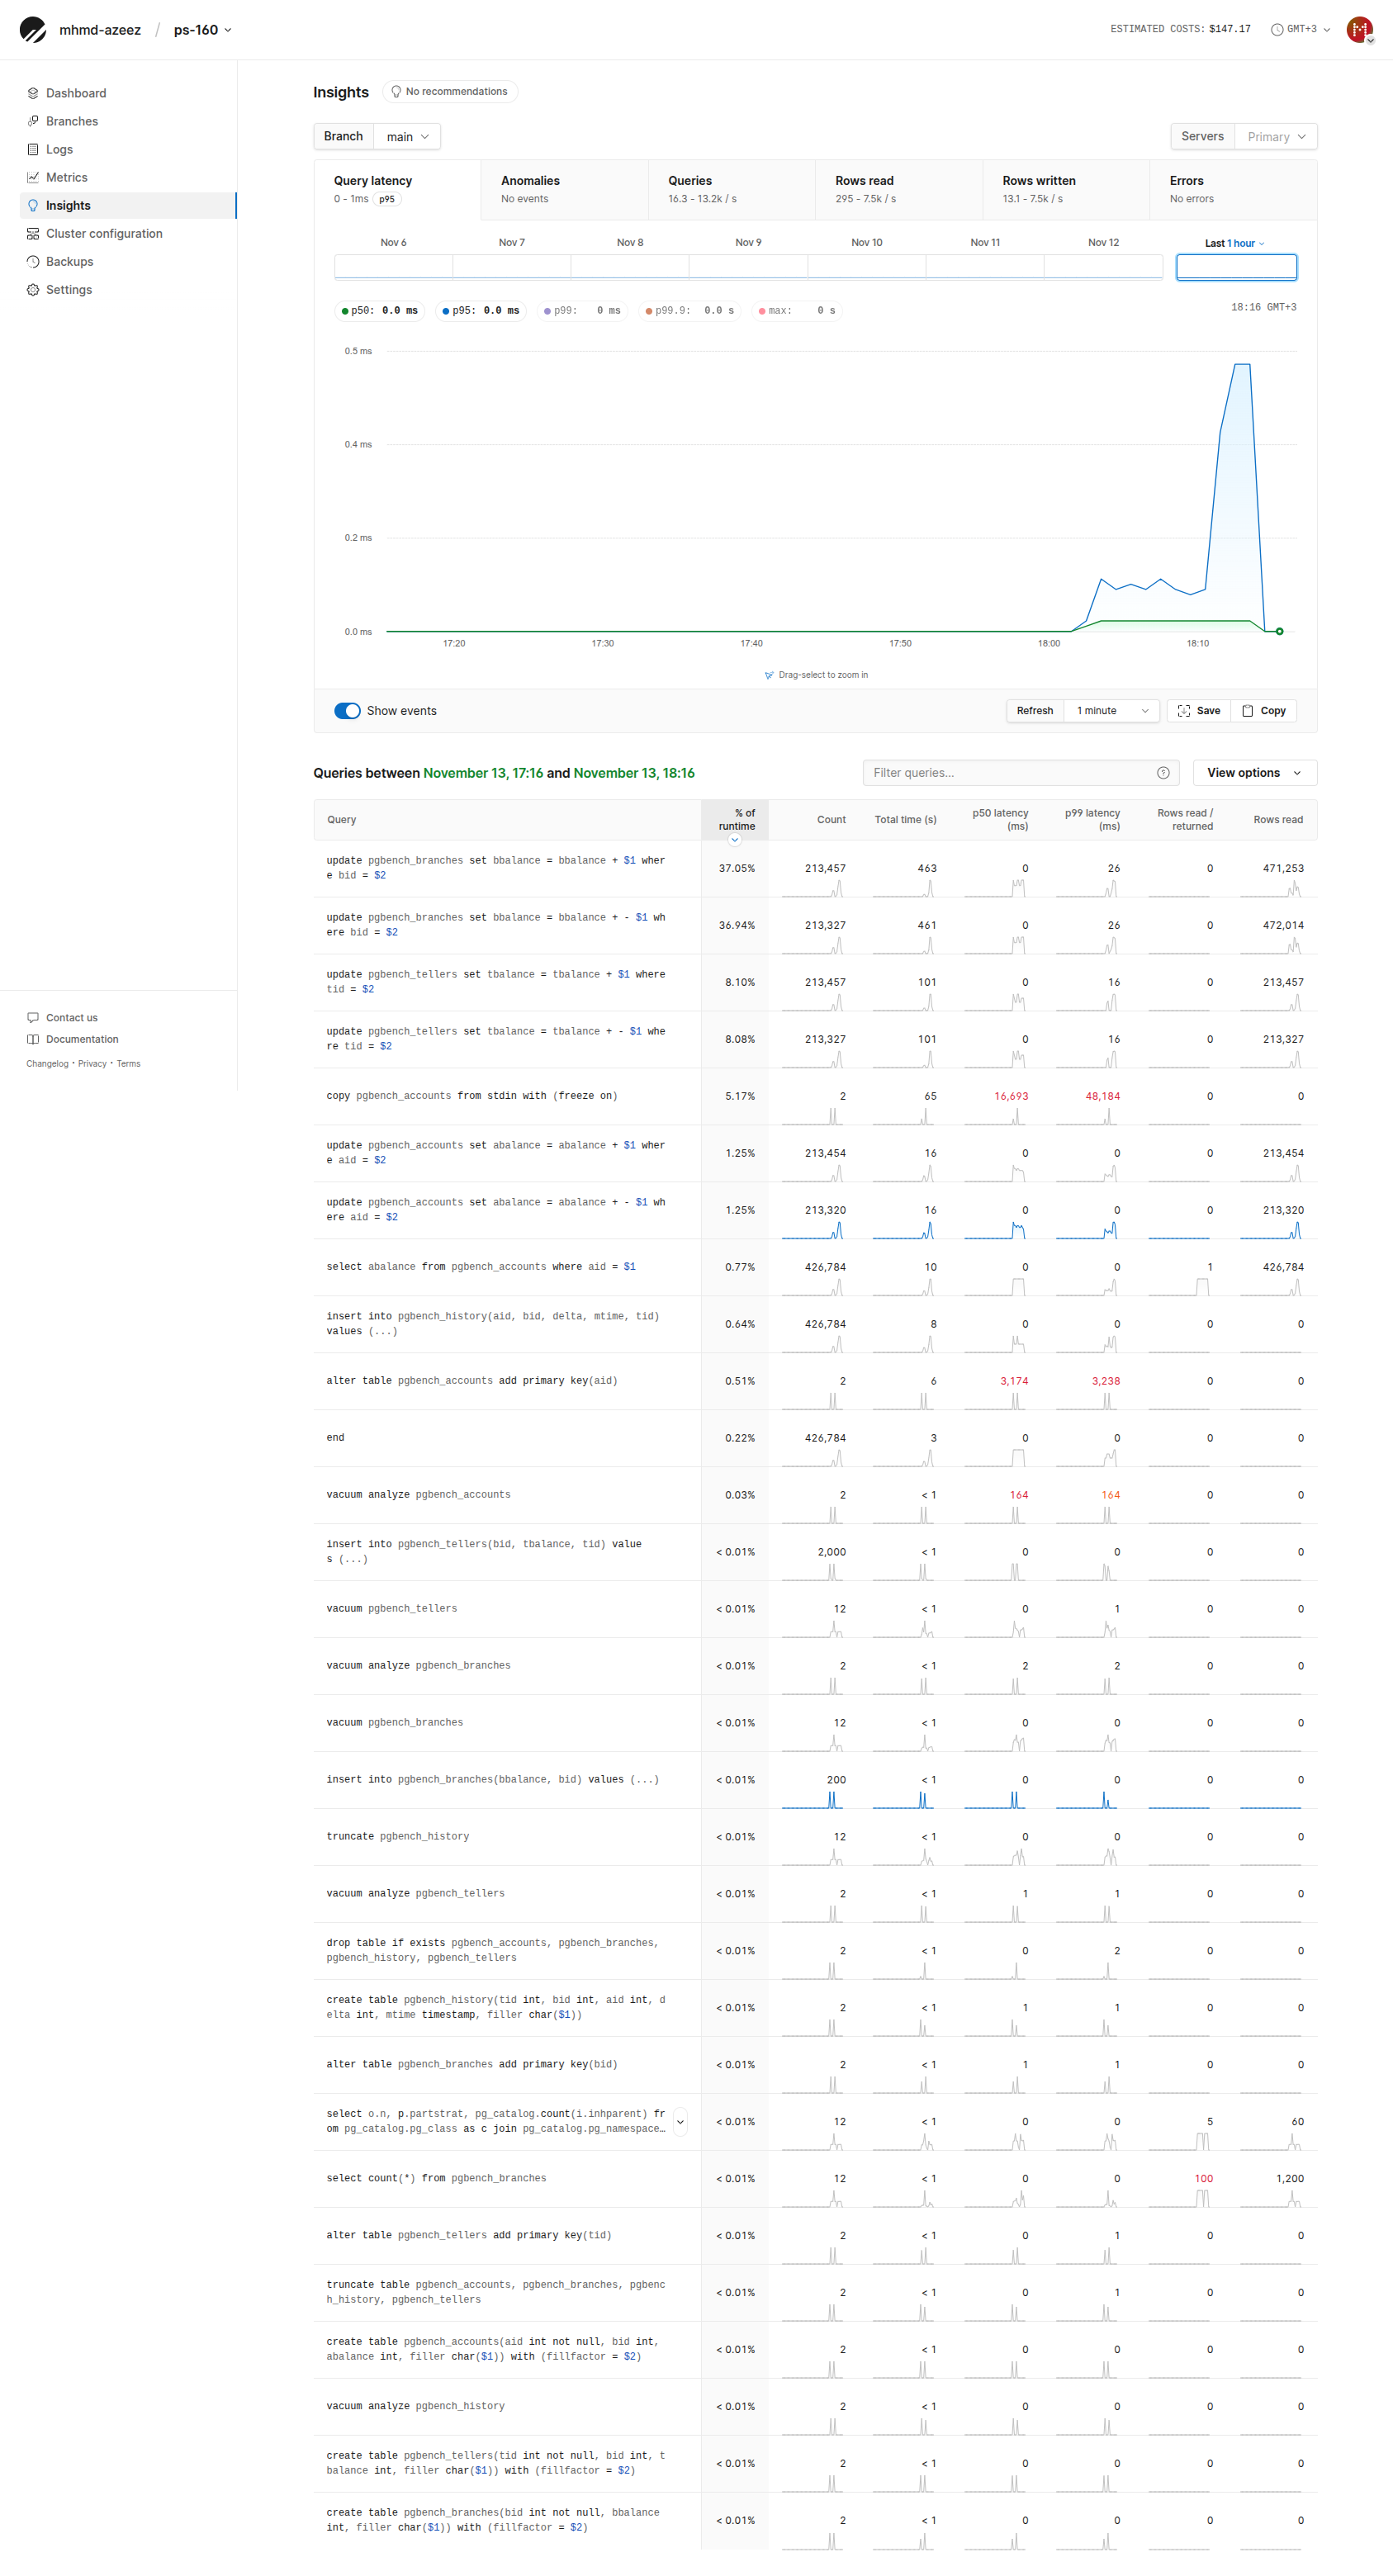Open the Dashboard sidebar icon
The width and height of the screenshot is (1393, 2576).
tap(33, 93)
